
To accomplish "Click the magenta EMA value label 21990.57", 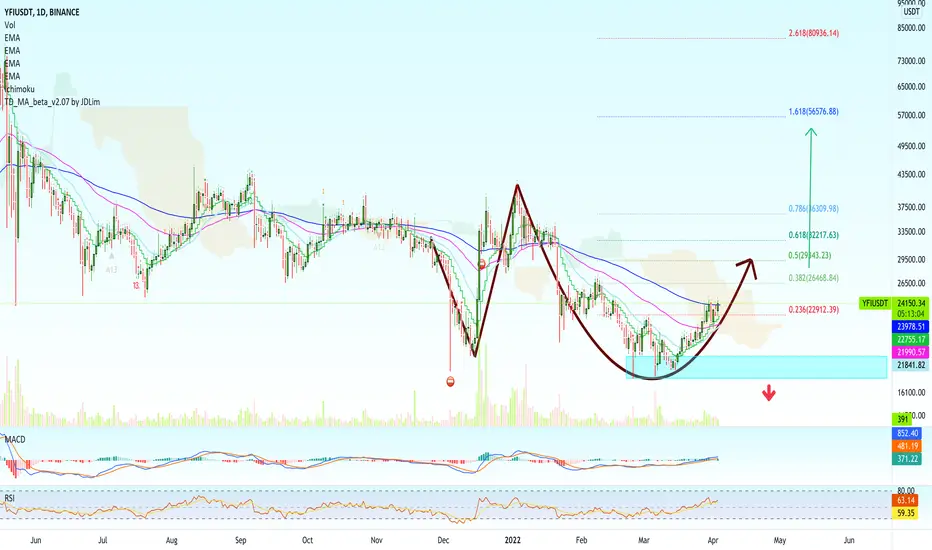I will point(911,352).
